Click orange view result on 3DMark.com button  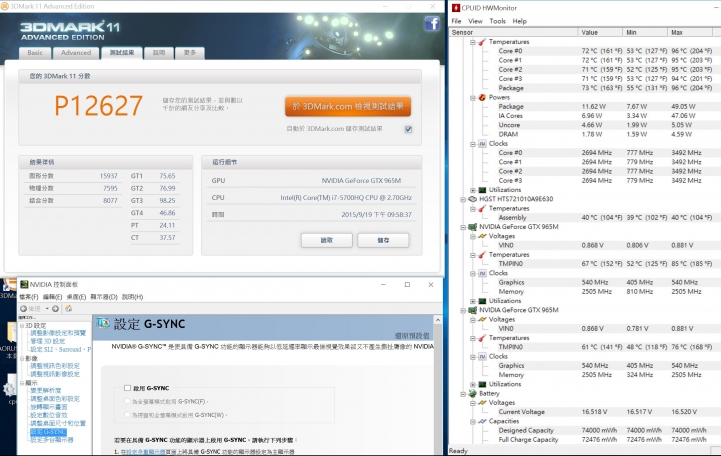click(348, 107)
